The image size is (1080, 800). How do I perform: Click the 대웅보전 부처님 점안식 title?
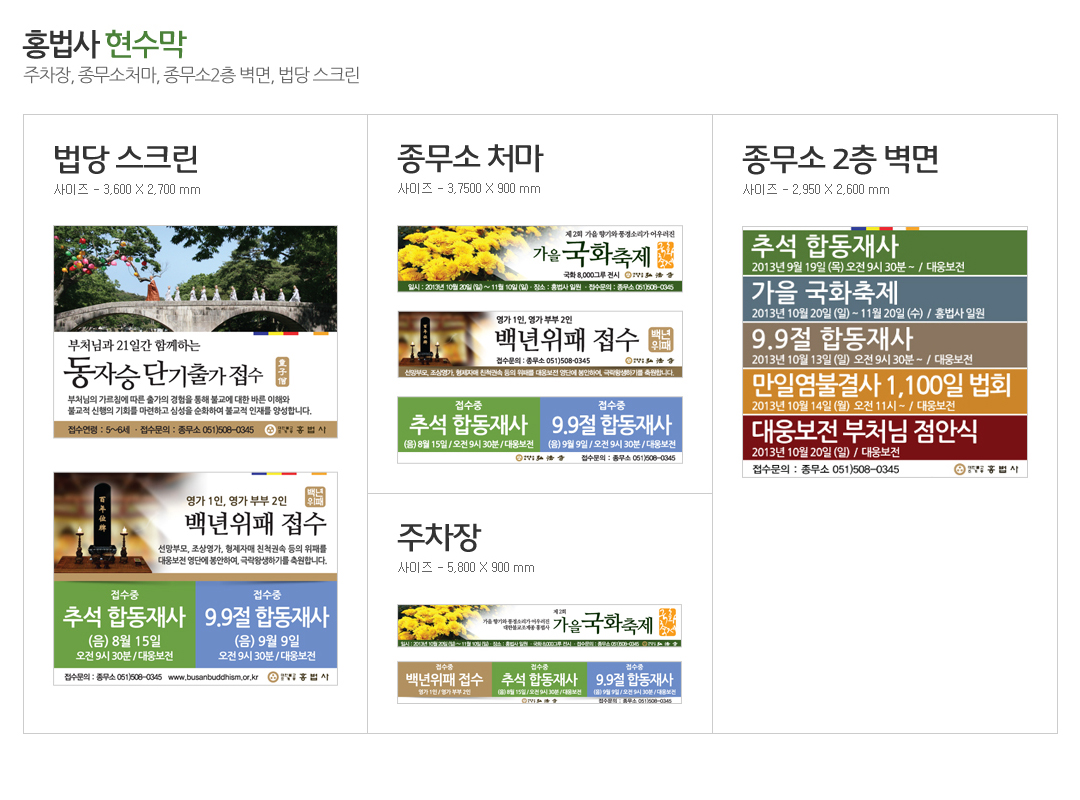tap(864, 431)
